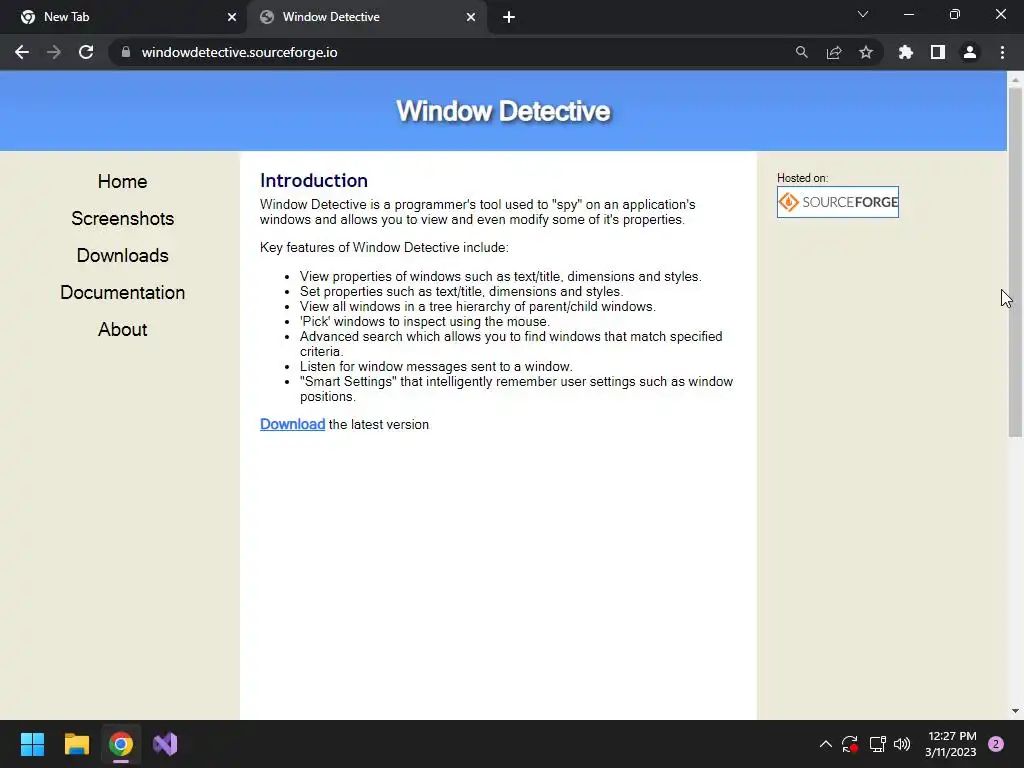Screen dimensions: 1024x768
Task: Open the Extensions puzzle-piece menu
Action: [906, 52]
